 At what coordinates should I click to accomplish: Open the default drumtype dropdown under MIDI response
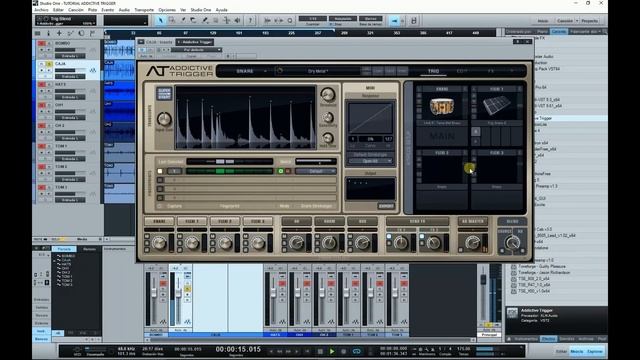[370, 161]
